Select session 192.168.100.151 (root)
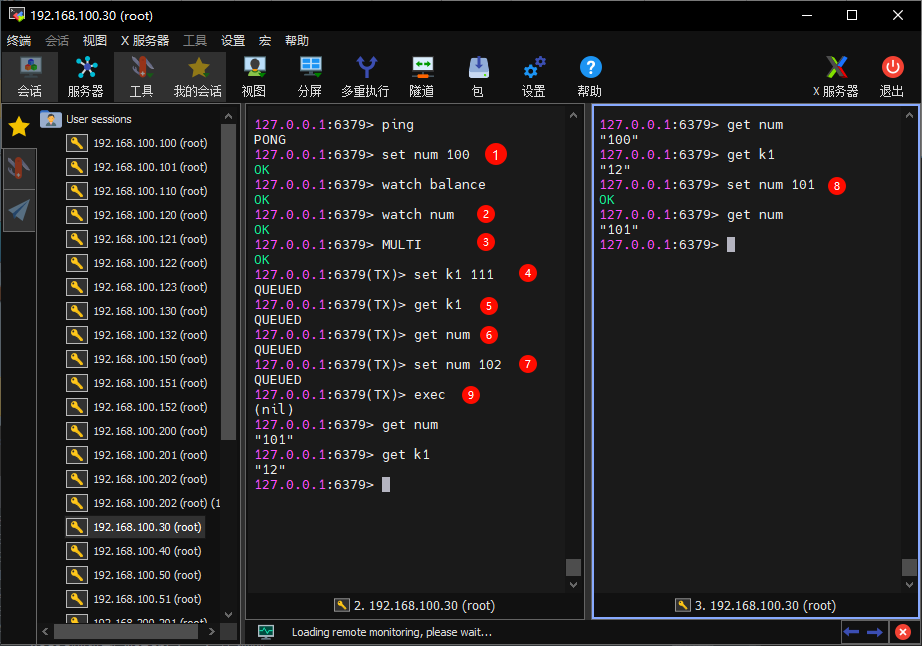Viewport: 922px width, 646px height. coord(137,383)
